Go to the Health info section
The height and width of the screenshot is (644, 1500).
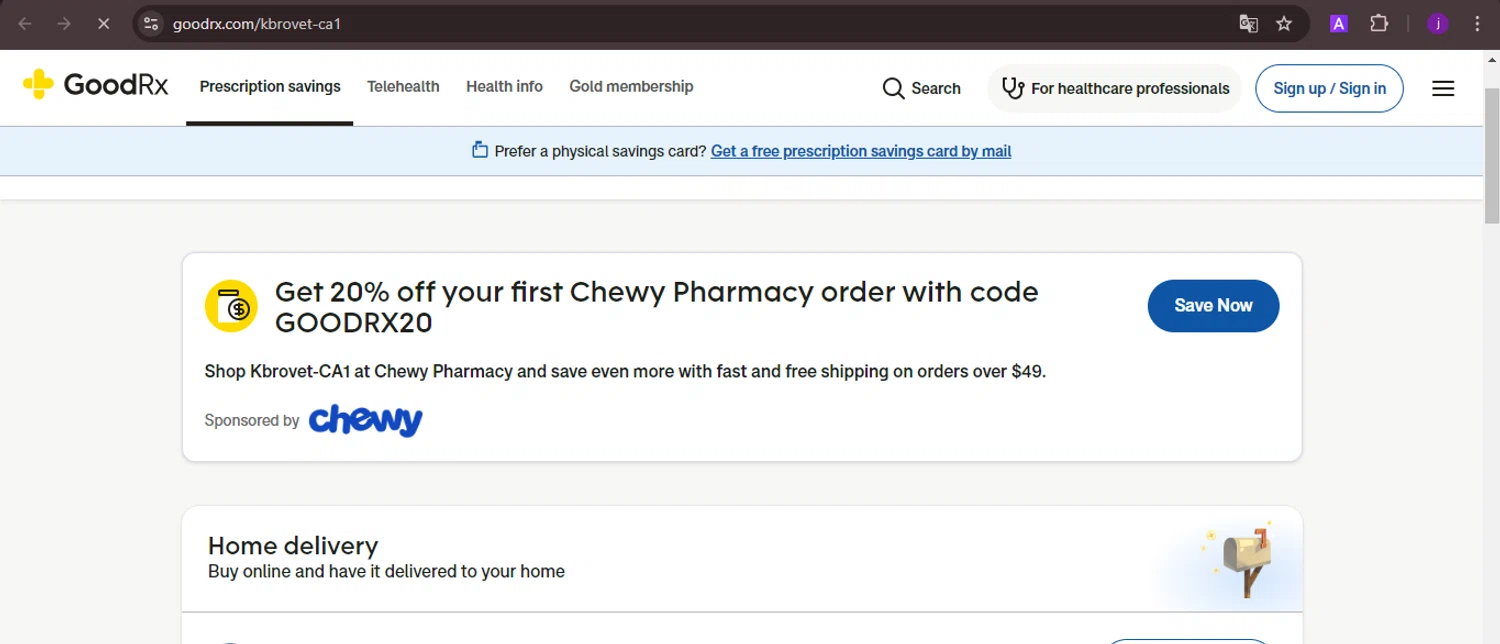(x=504, y=87)
